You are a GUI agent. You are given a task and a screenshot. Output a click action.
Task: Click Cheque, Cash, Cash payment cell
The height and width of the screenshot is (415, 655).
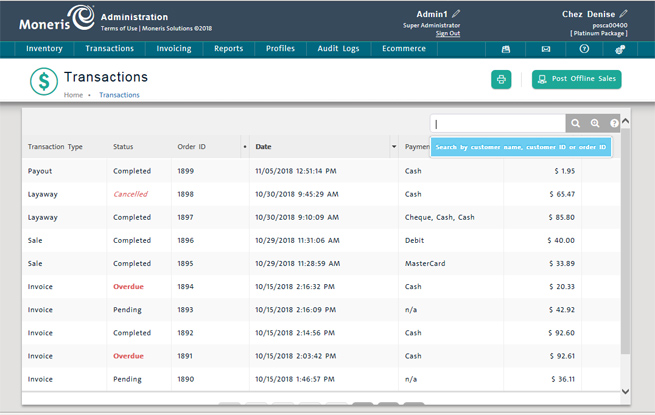(x=439, y=217)
